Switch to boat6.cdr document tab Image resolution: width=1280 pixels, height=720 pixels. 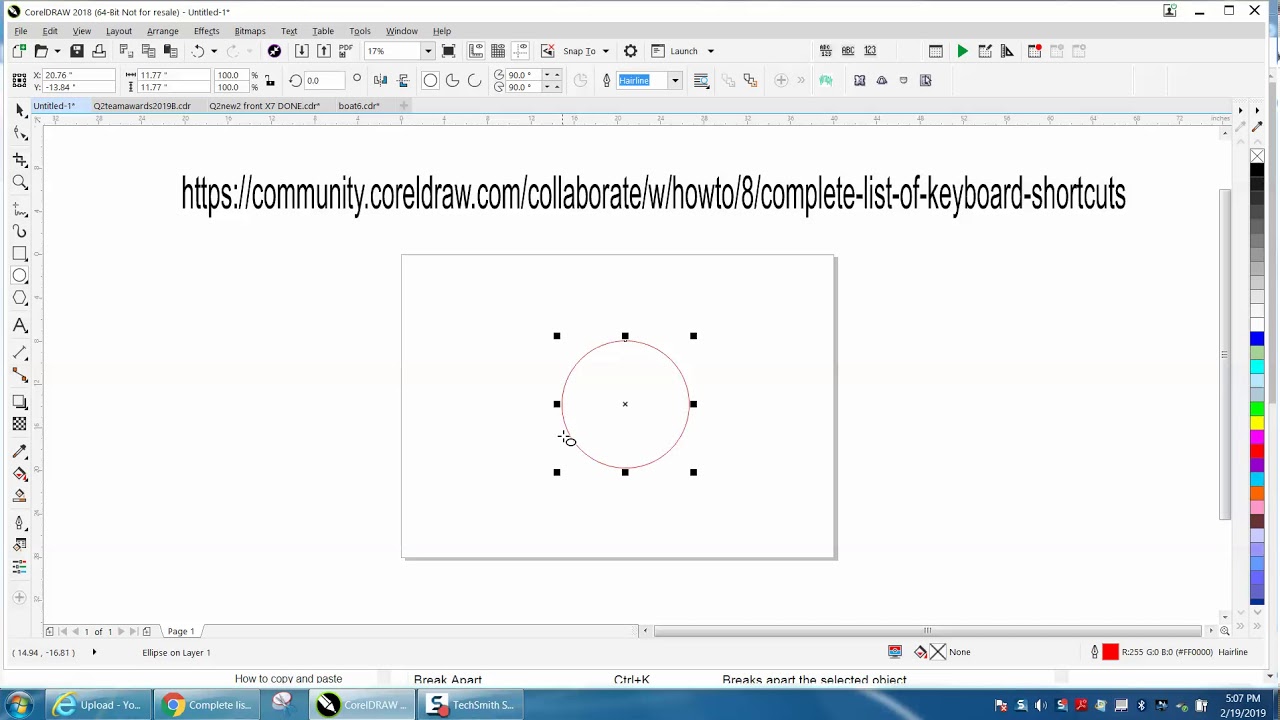[x=359, y=106]
